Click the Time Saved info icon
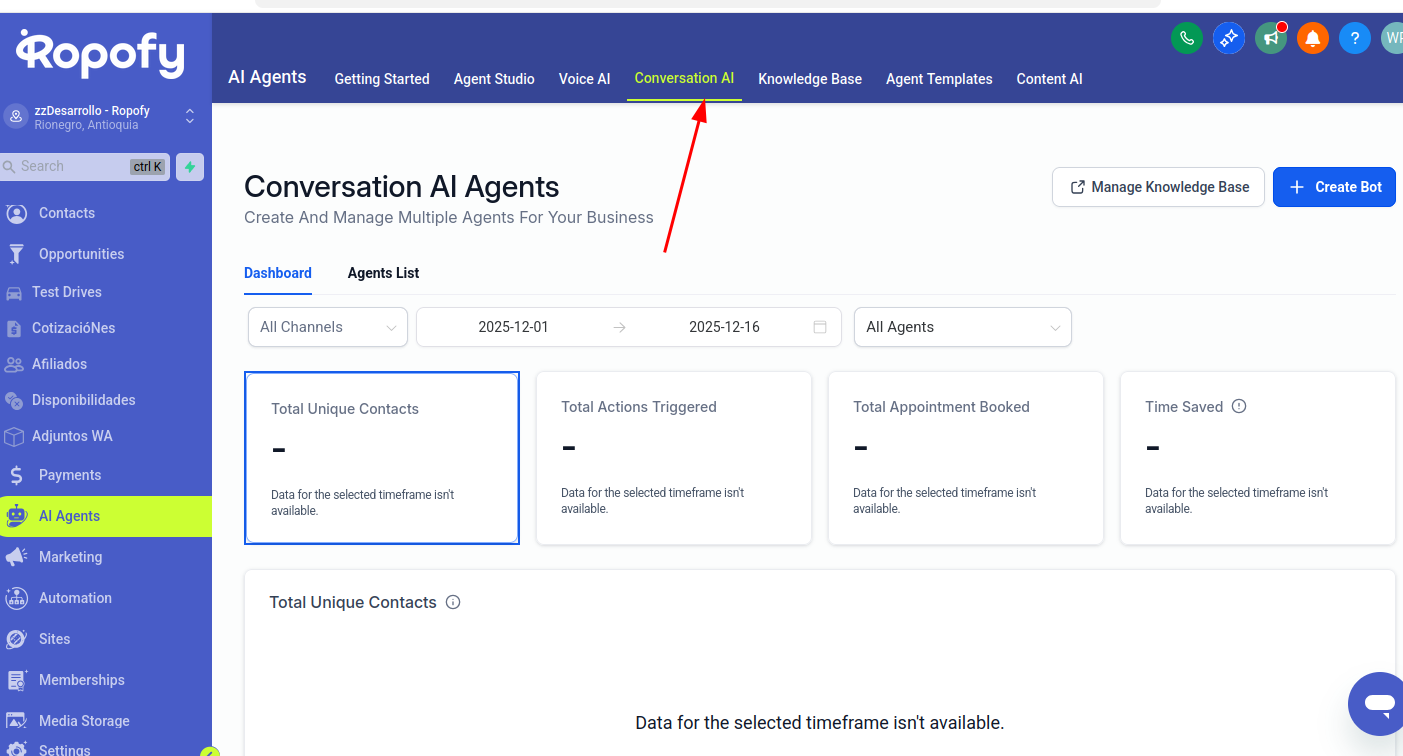 point(1239,407)
